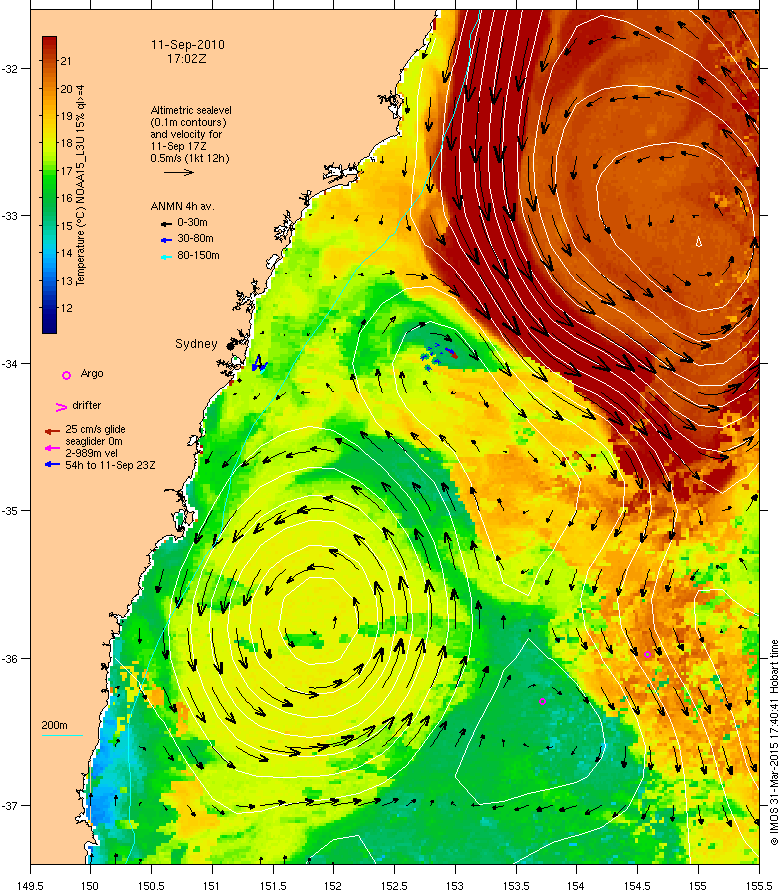
Task: Click the Argo float marker in orange water
Action: click(x=647, y=654)
